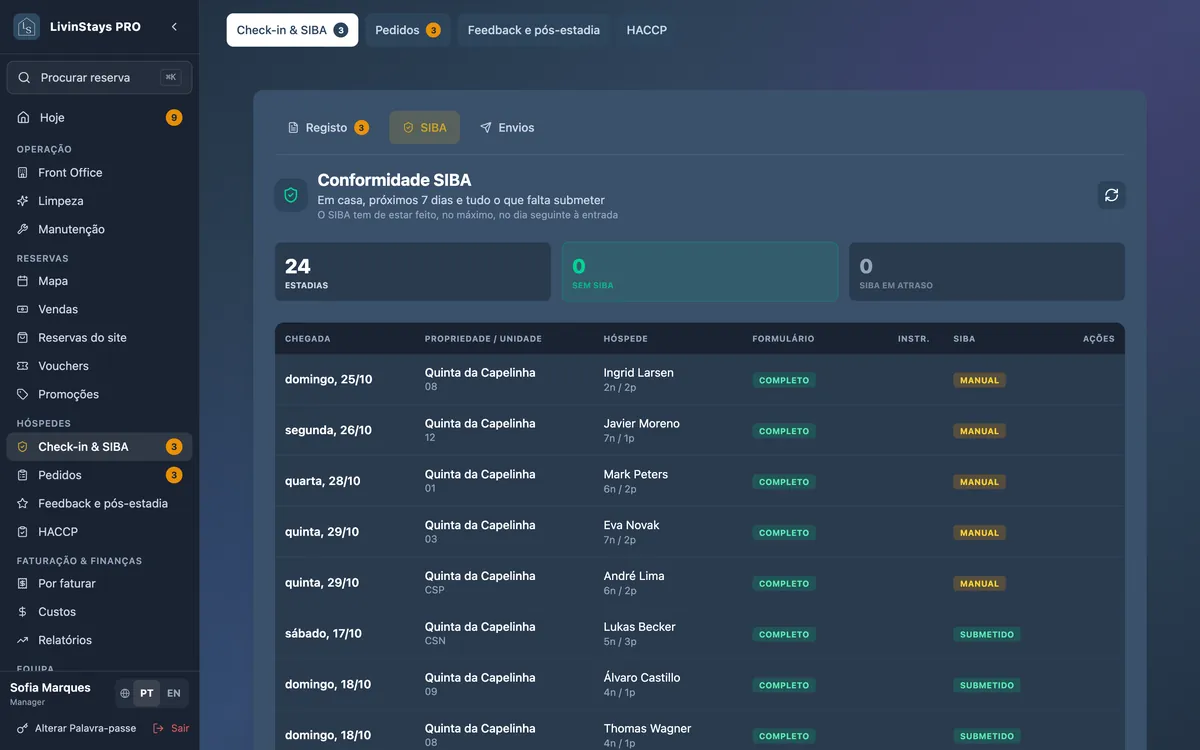Click the LivinStays PRO logo icon

[26, 27]
